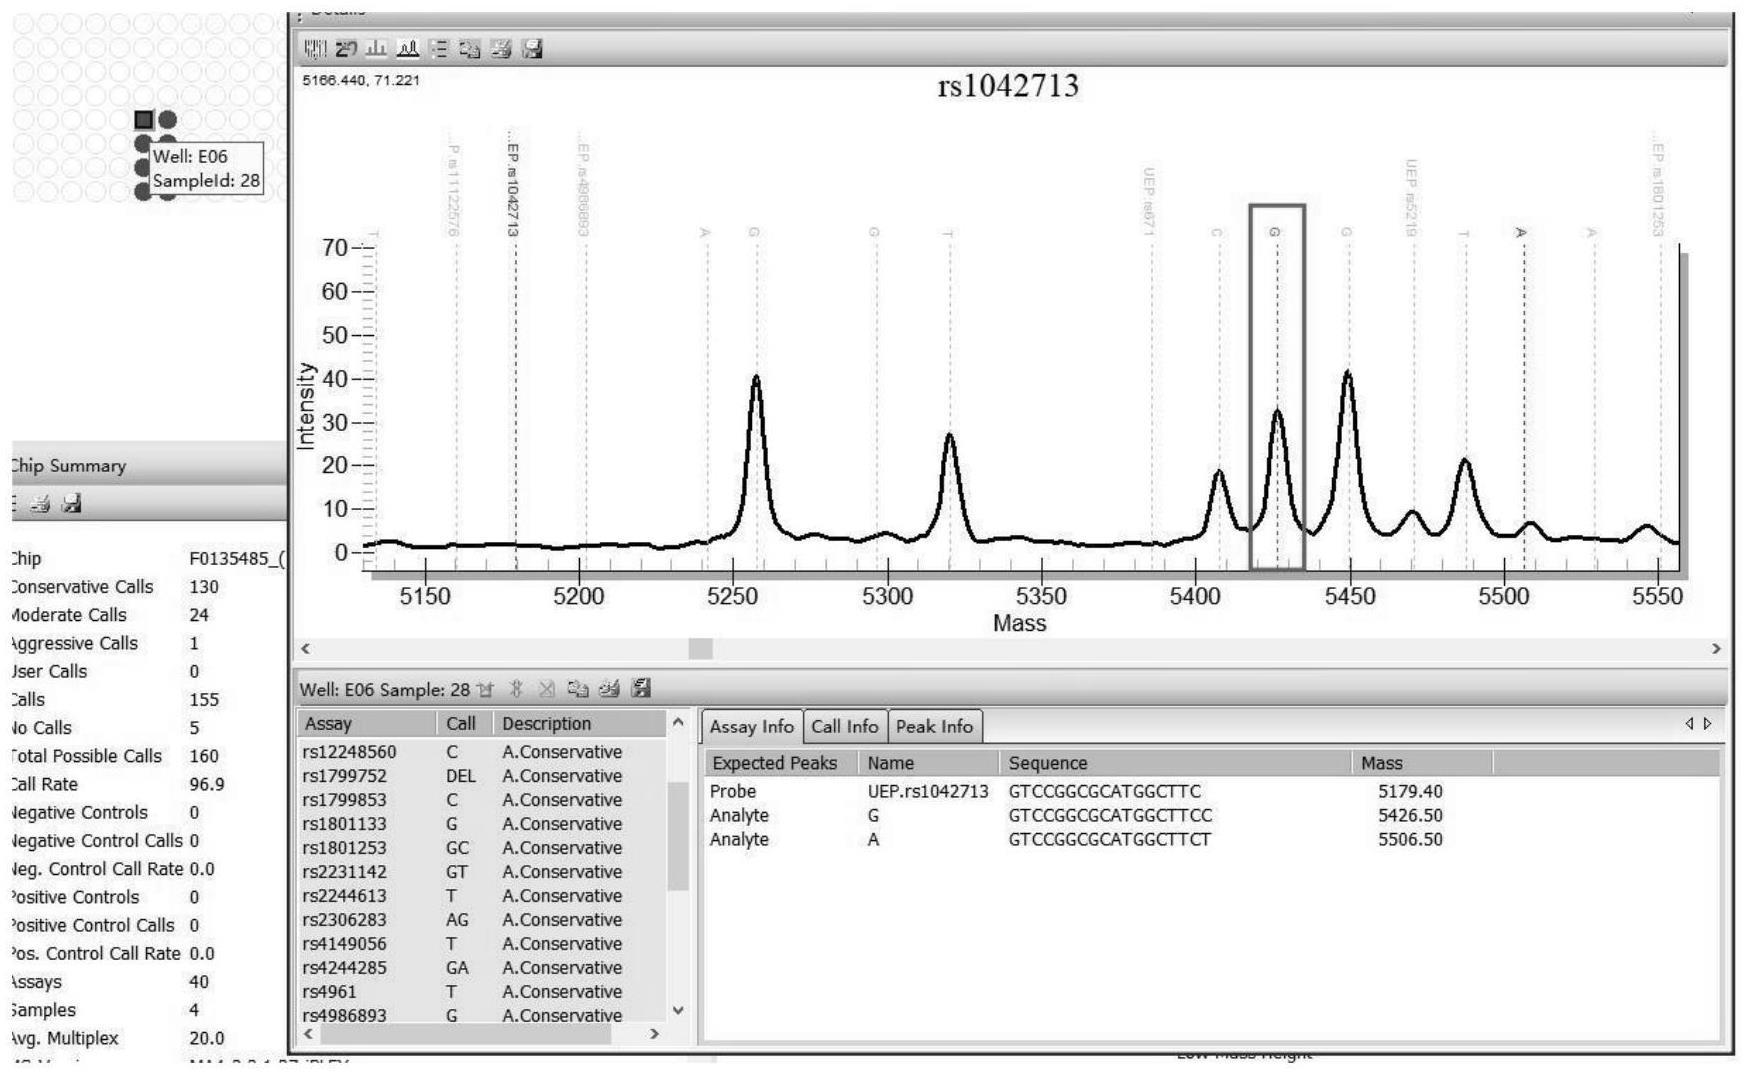Select the Assay Info tab
The image size is (1749, 1076).
[x=751, y=726]
